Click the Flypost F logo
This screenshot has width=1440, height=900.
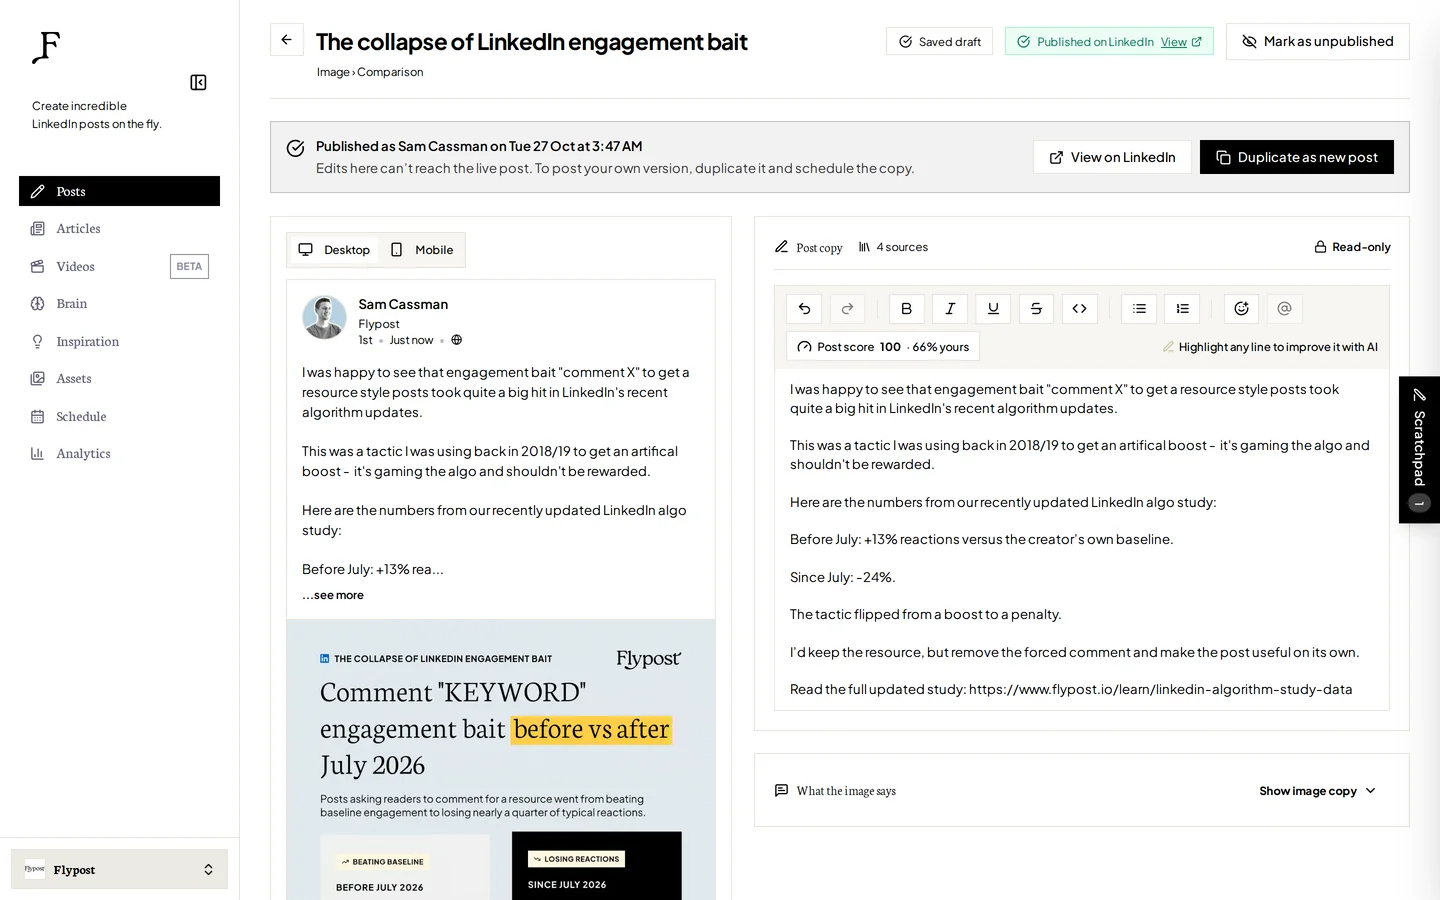tap(46, 47)
